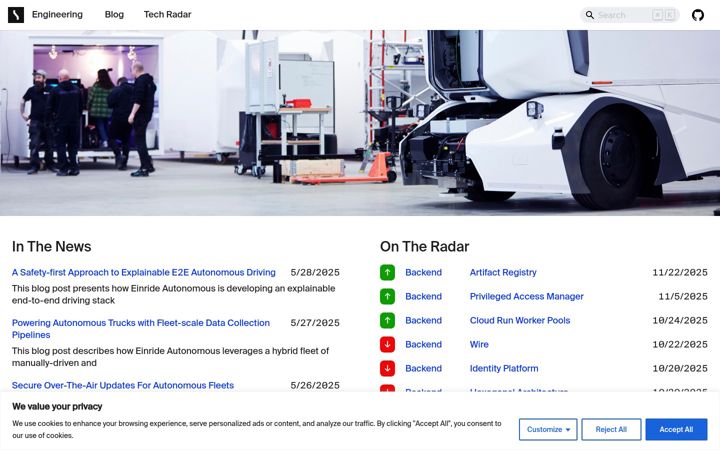The height and width of the screenshot is (450, 720).
Task: Click the 5/28/2025 article date
Action: pyautogui.click(x=315, y=272)
